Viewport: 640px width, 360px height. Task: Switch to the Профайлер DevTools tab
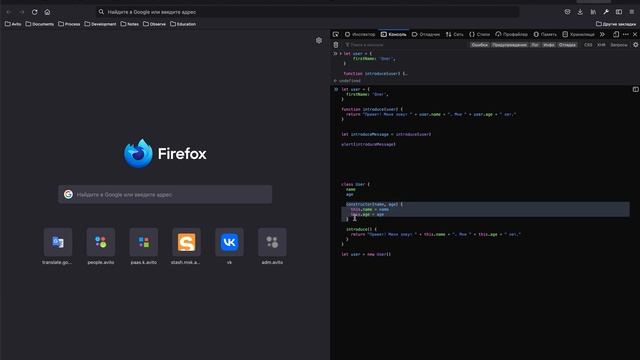pyautogui.click(x=511, y=34)
